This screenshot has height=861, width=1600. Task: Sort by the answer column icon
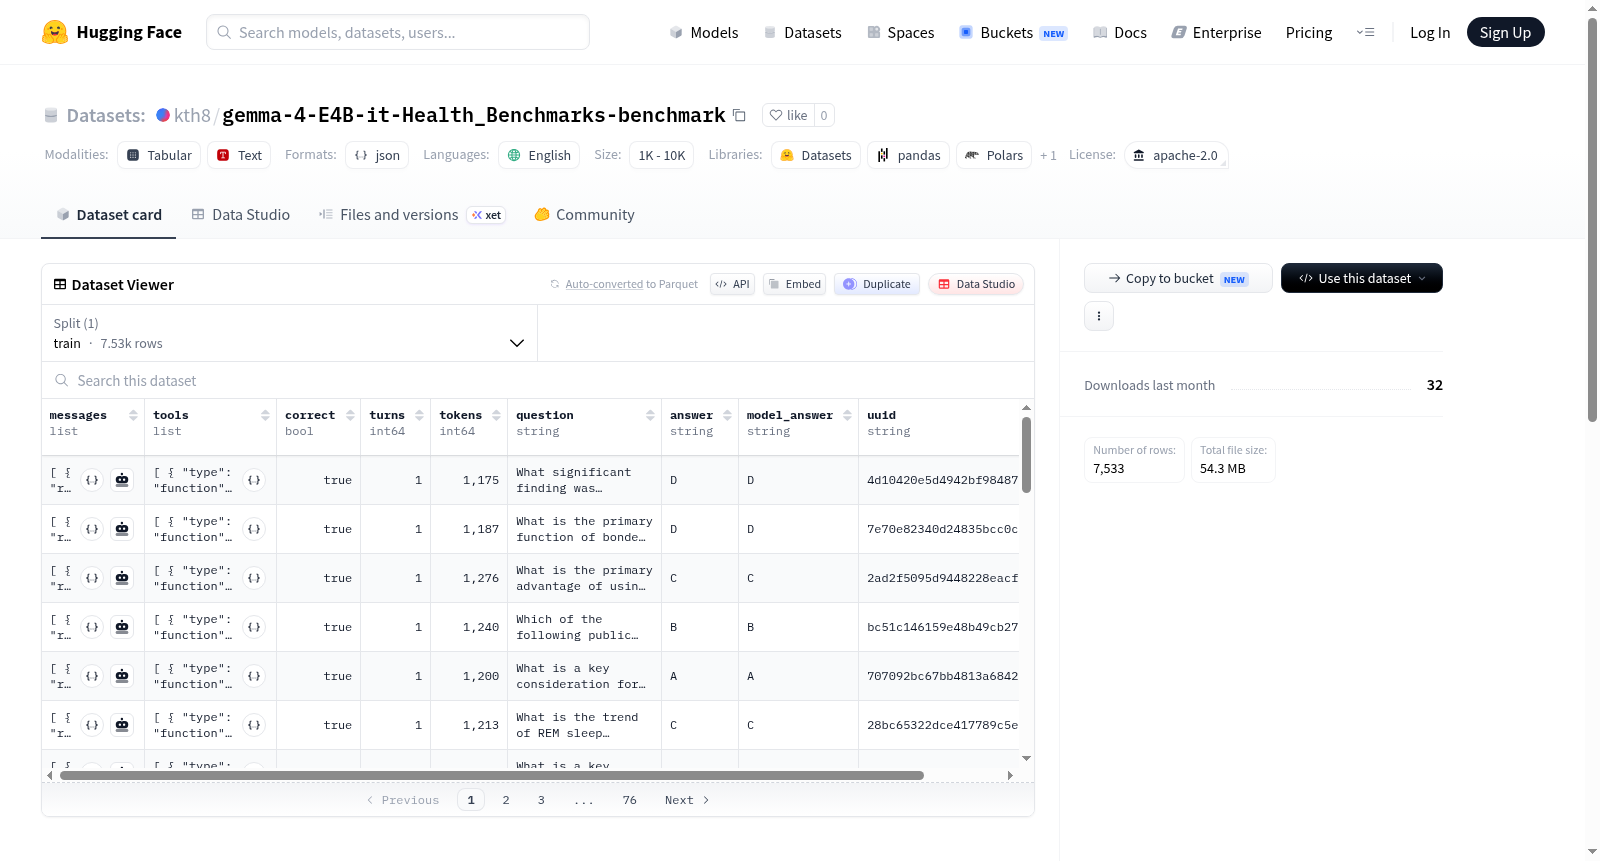point(727,415)
